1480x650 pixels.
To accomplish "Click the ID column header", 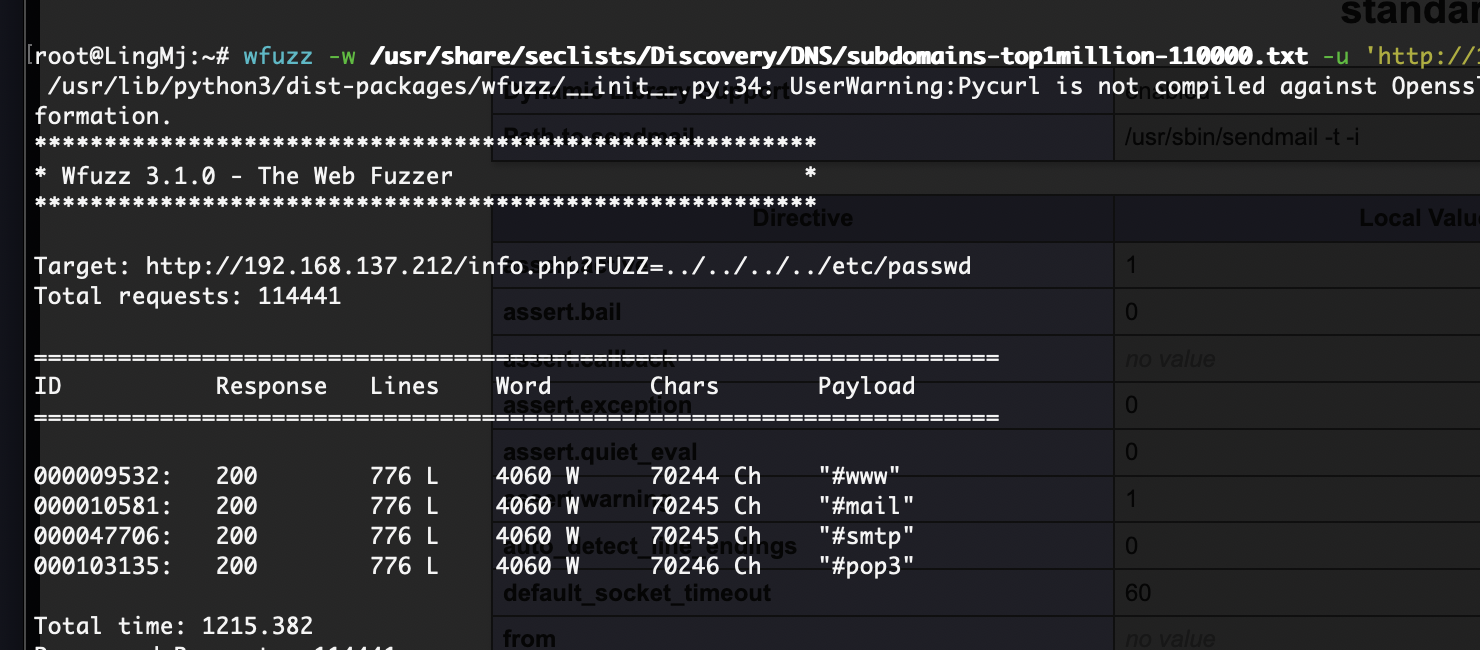I will [47, 386].
